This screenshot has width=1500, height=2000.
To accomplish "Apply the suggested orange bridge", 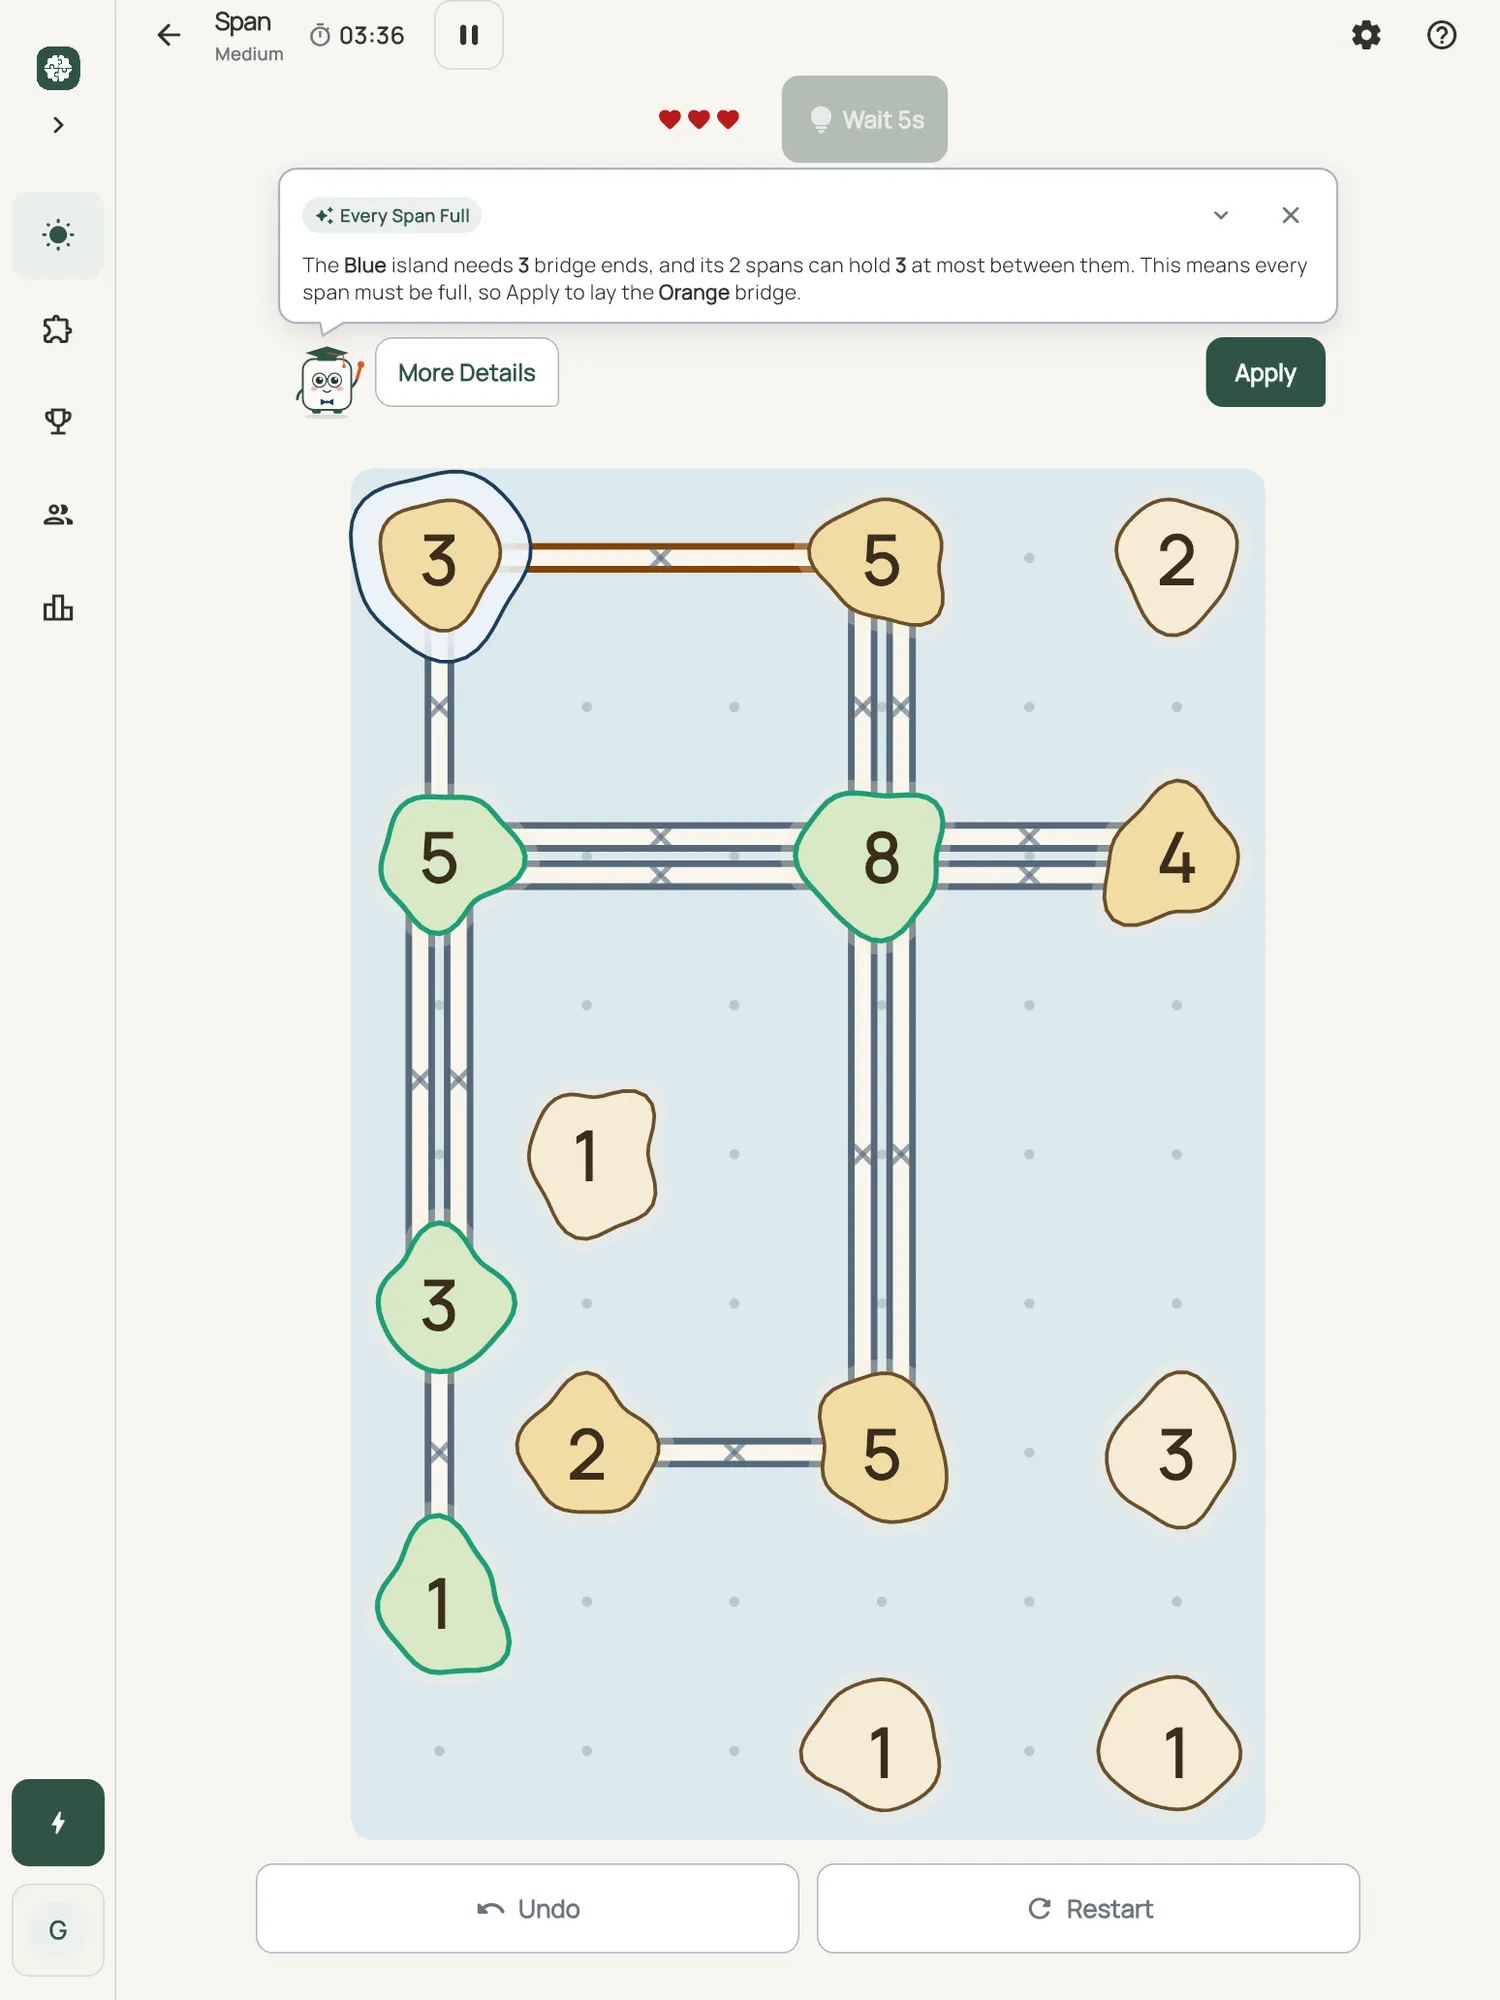I will [x=1265, y=372].
